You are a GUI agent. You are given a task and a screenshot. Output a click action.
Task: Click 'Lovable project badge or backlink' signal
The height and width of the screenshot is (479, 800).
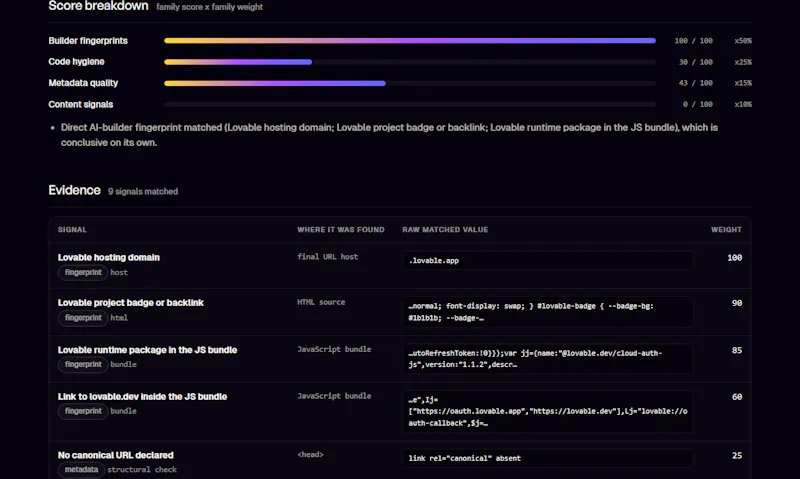tap(131, 302)
